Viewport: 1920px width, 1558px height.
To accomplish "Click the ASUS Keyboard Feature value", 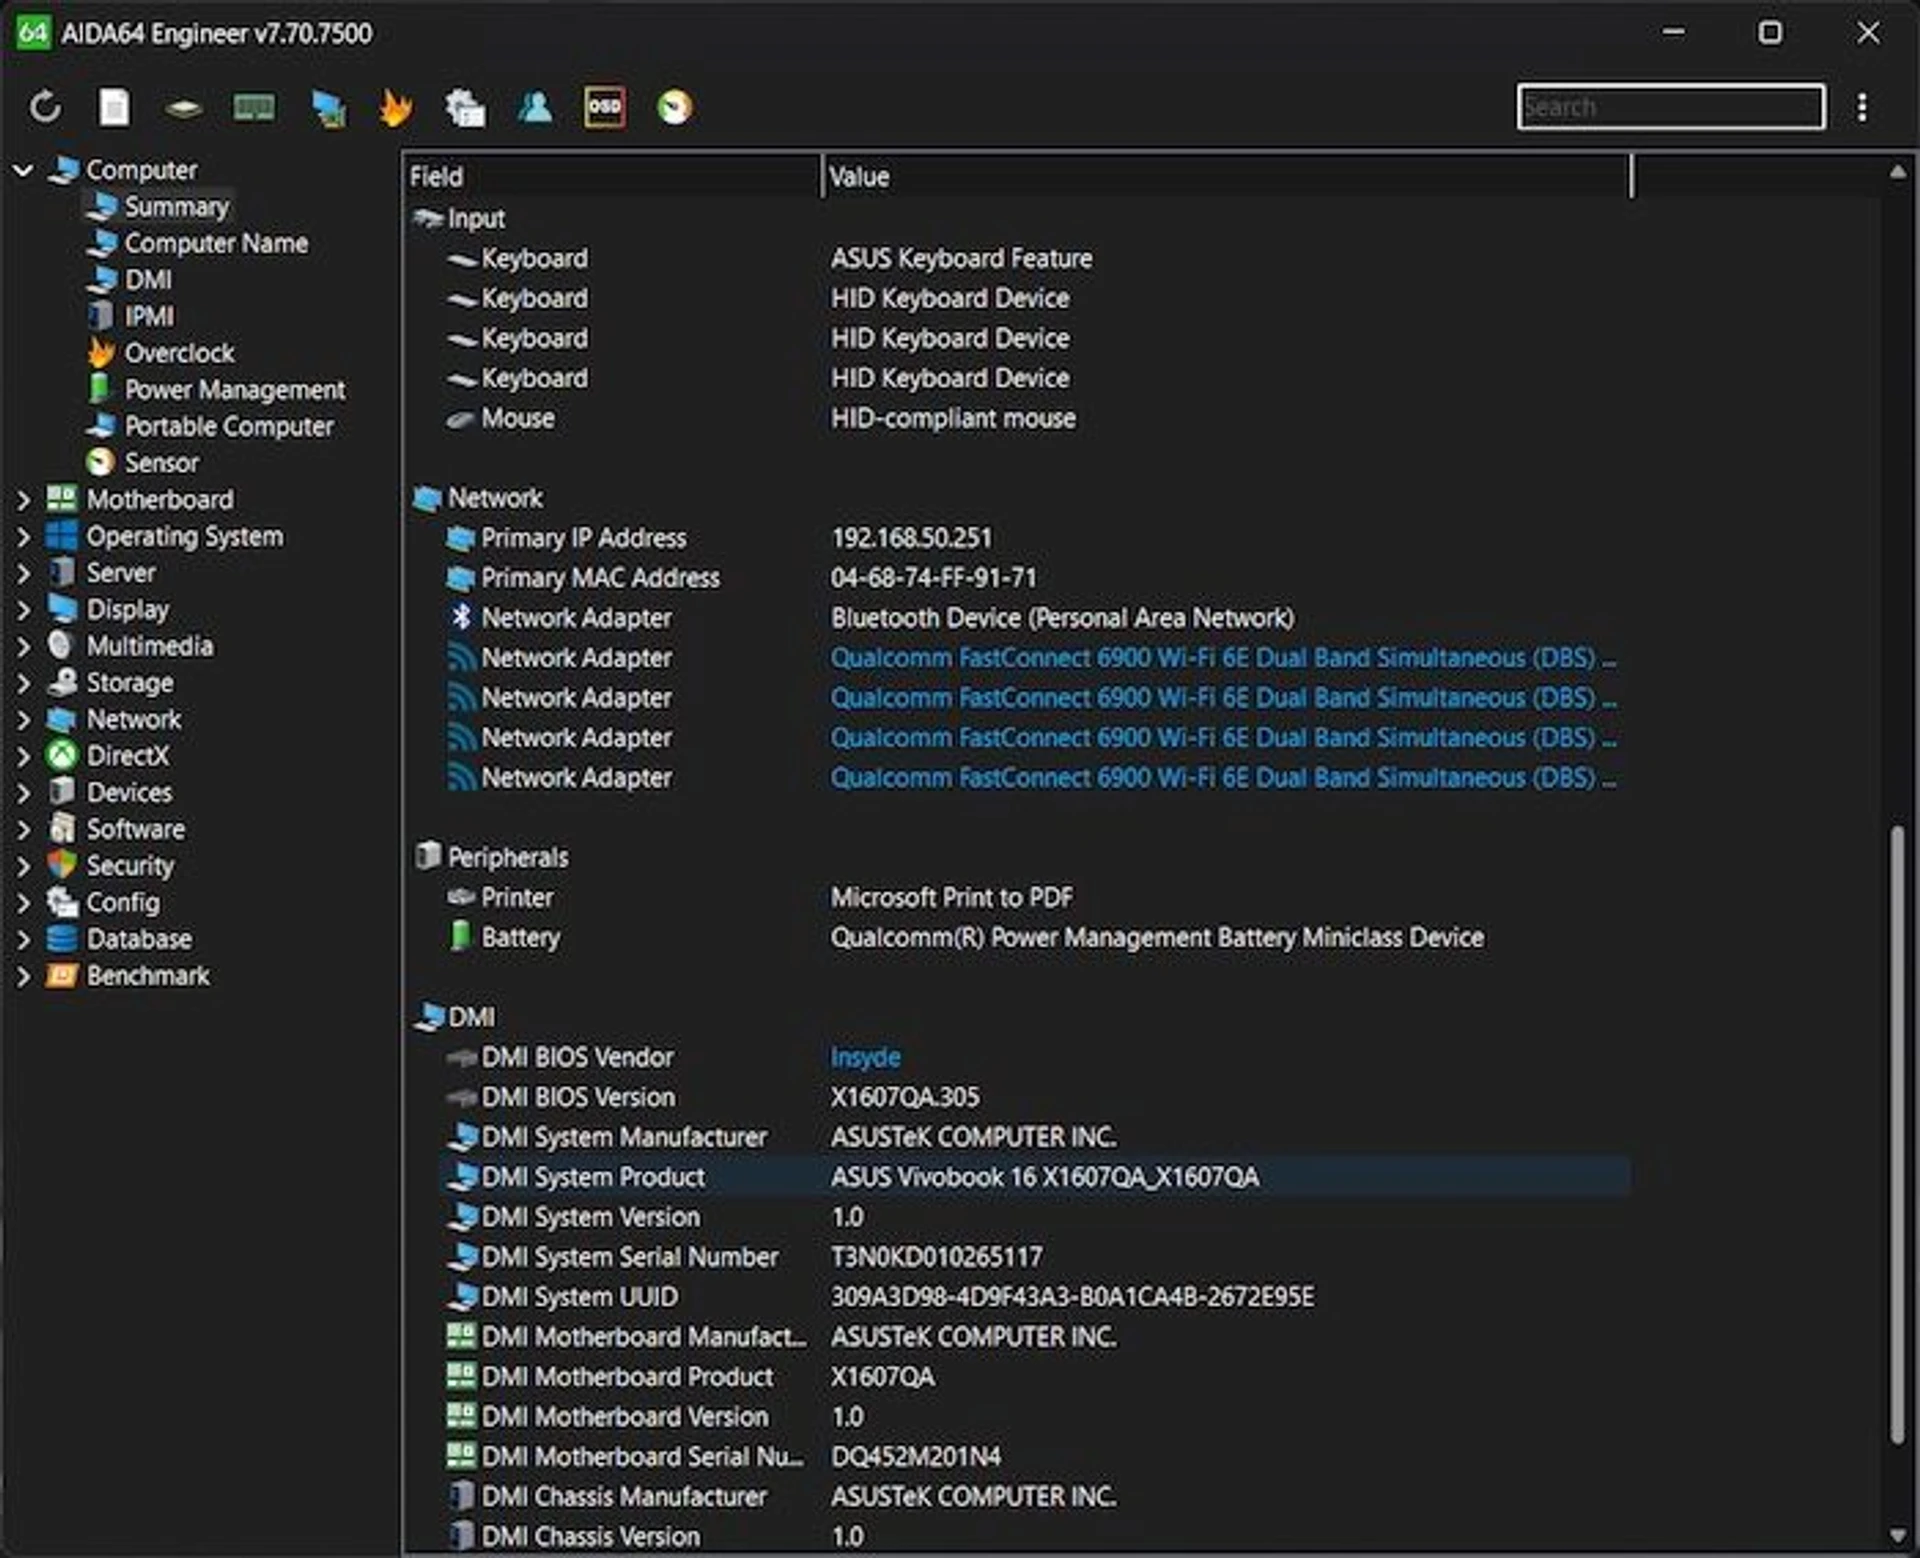I will coord(961,259).
